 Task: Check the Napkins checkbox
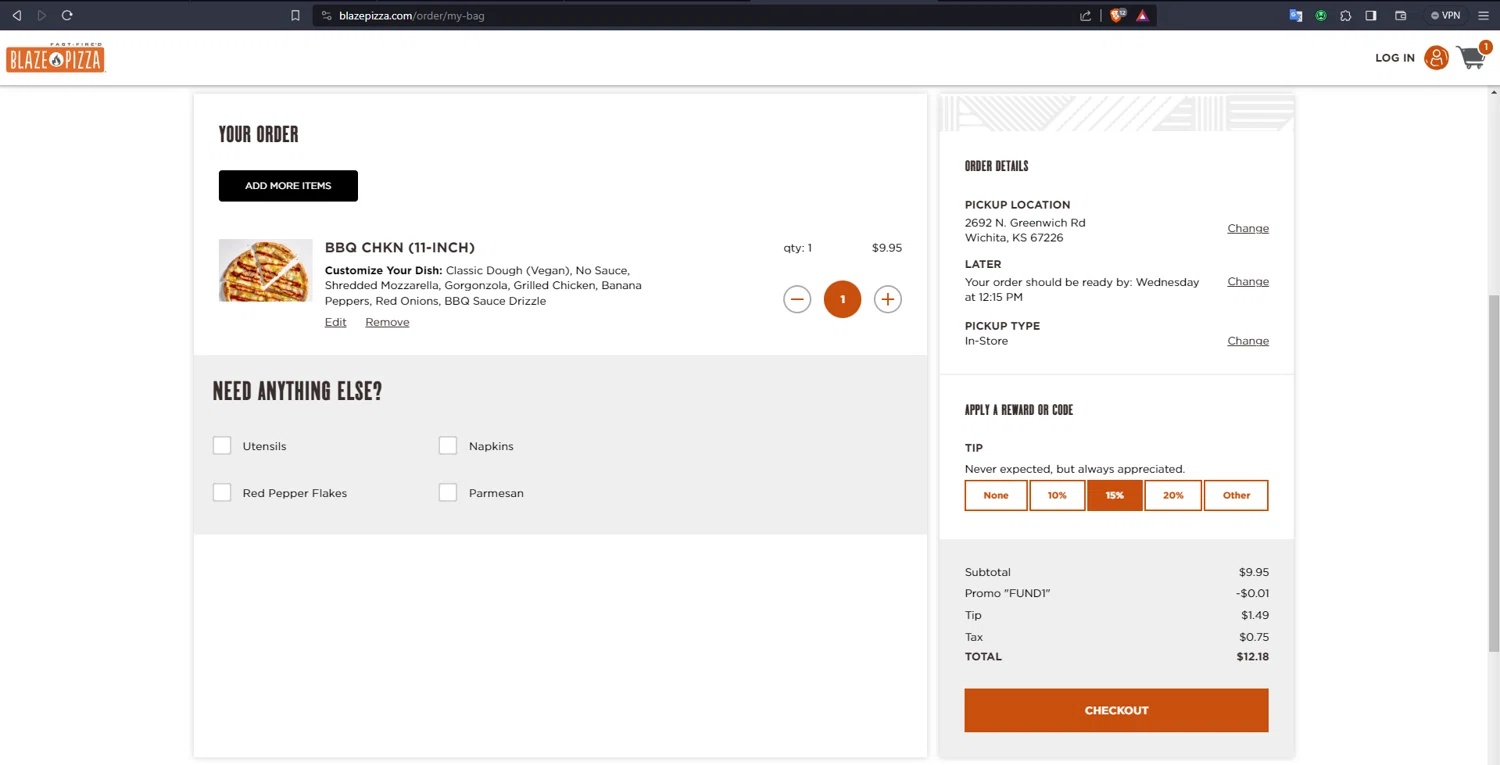(x=448, y=446)
